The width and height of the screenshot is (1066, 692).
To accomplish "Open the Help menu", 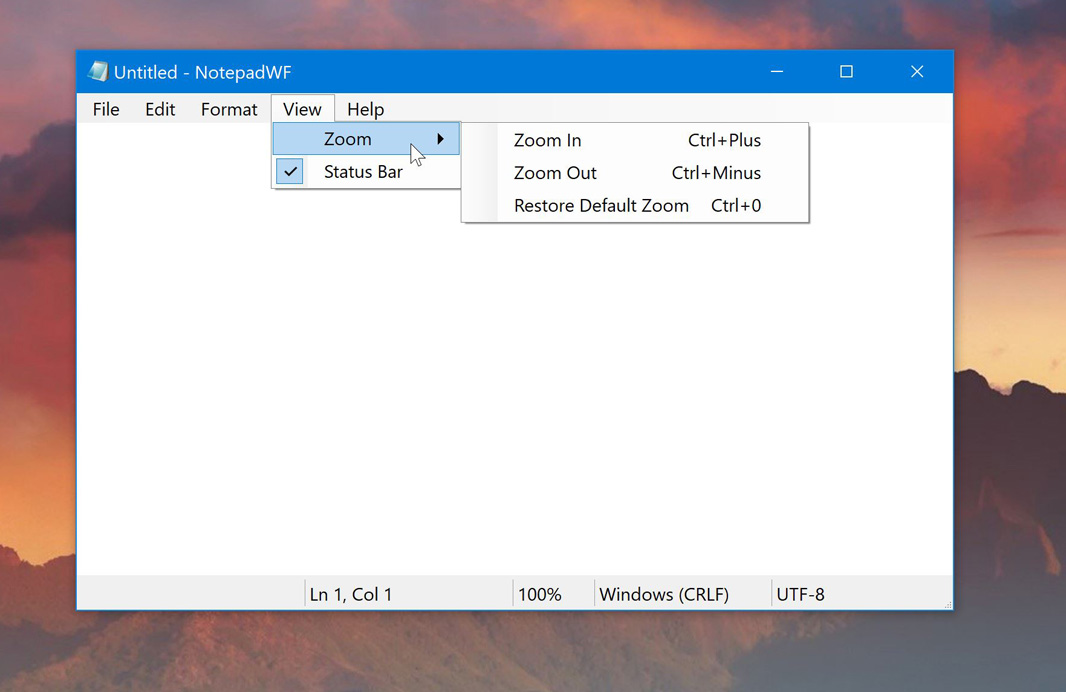I will [x=365, y=109].
